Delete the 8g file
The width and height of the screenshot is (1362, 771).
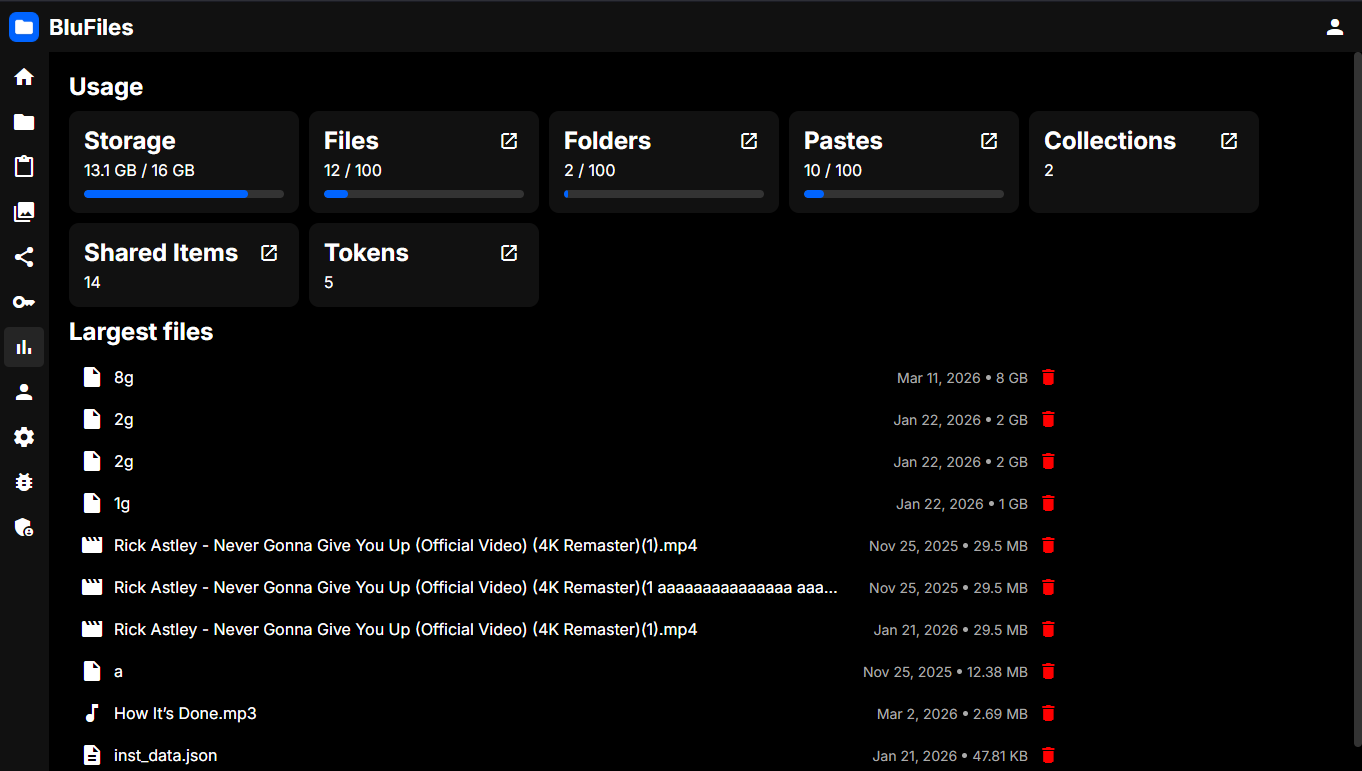point(1048,378)
